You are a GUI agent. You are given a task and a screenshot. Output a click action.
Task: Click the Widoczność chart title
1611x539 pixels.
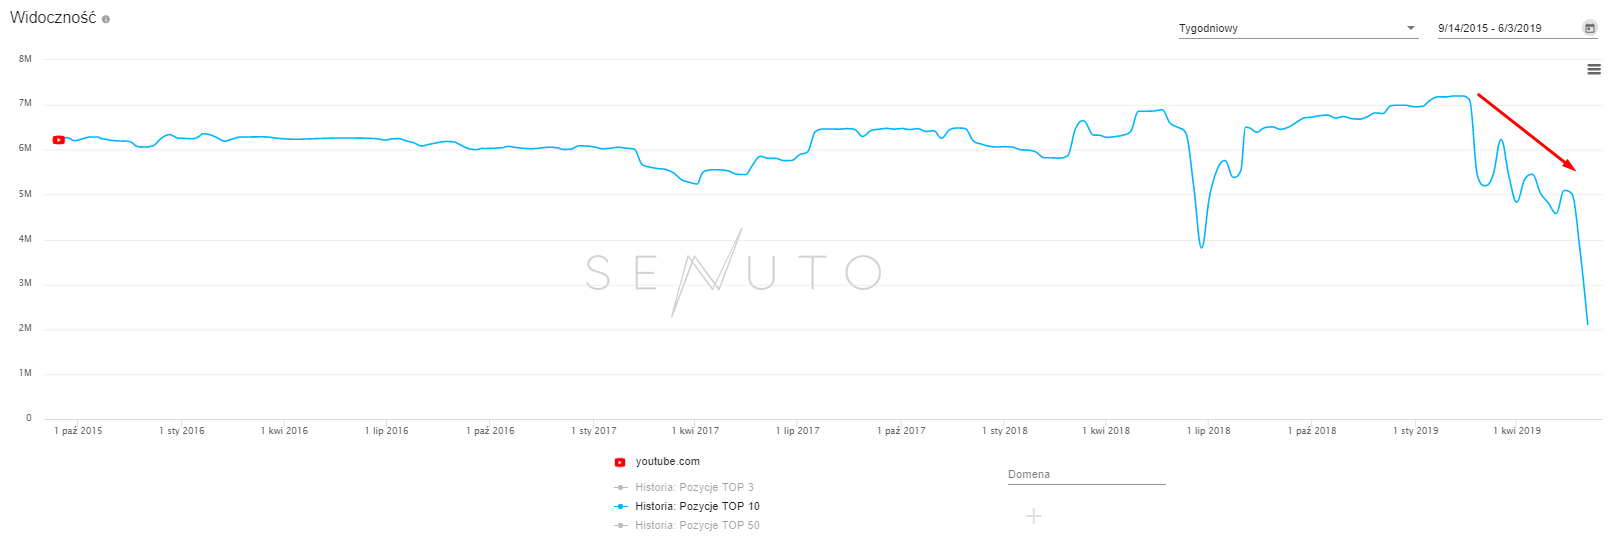[x=53, y=18]
